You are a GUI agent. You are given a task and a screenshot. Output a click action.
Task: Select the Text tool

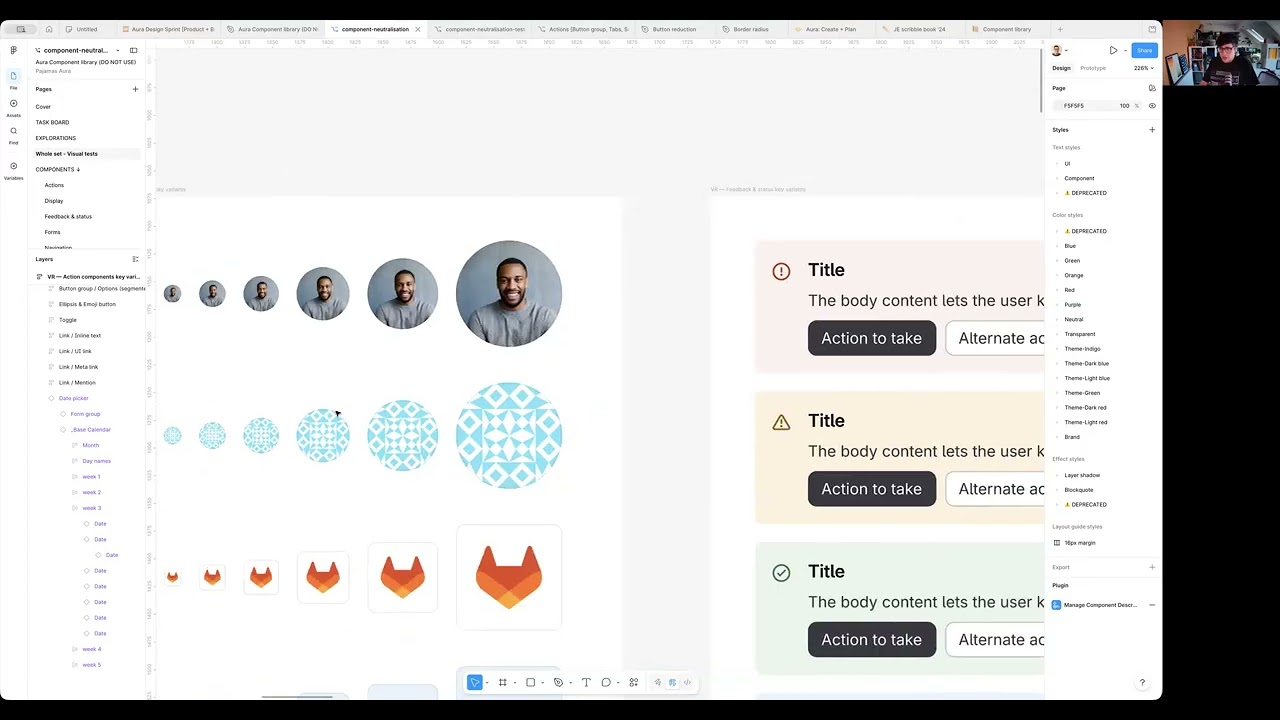(x=586, y=682)
